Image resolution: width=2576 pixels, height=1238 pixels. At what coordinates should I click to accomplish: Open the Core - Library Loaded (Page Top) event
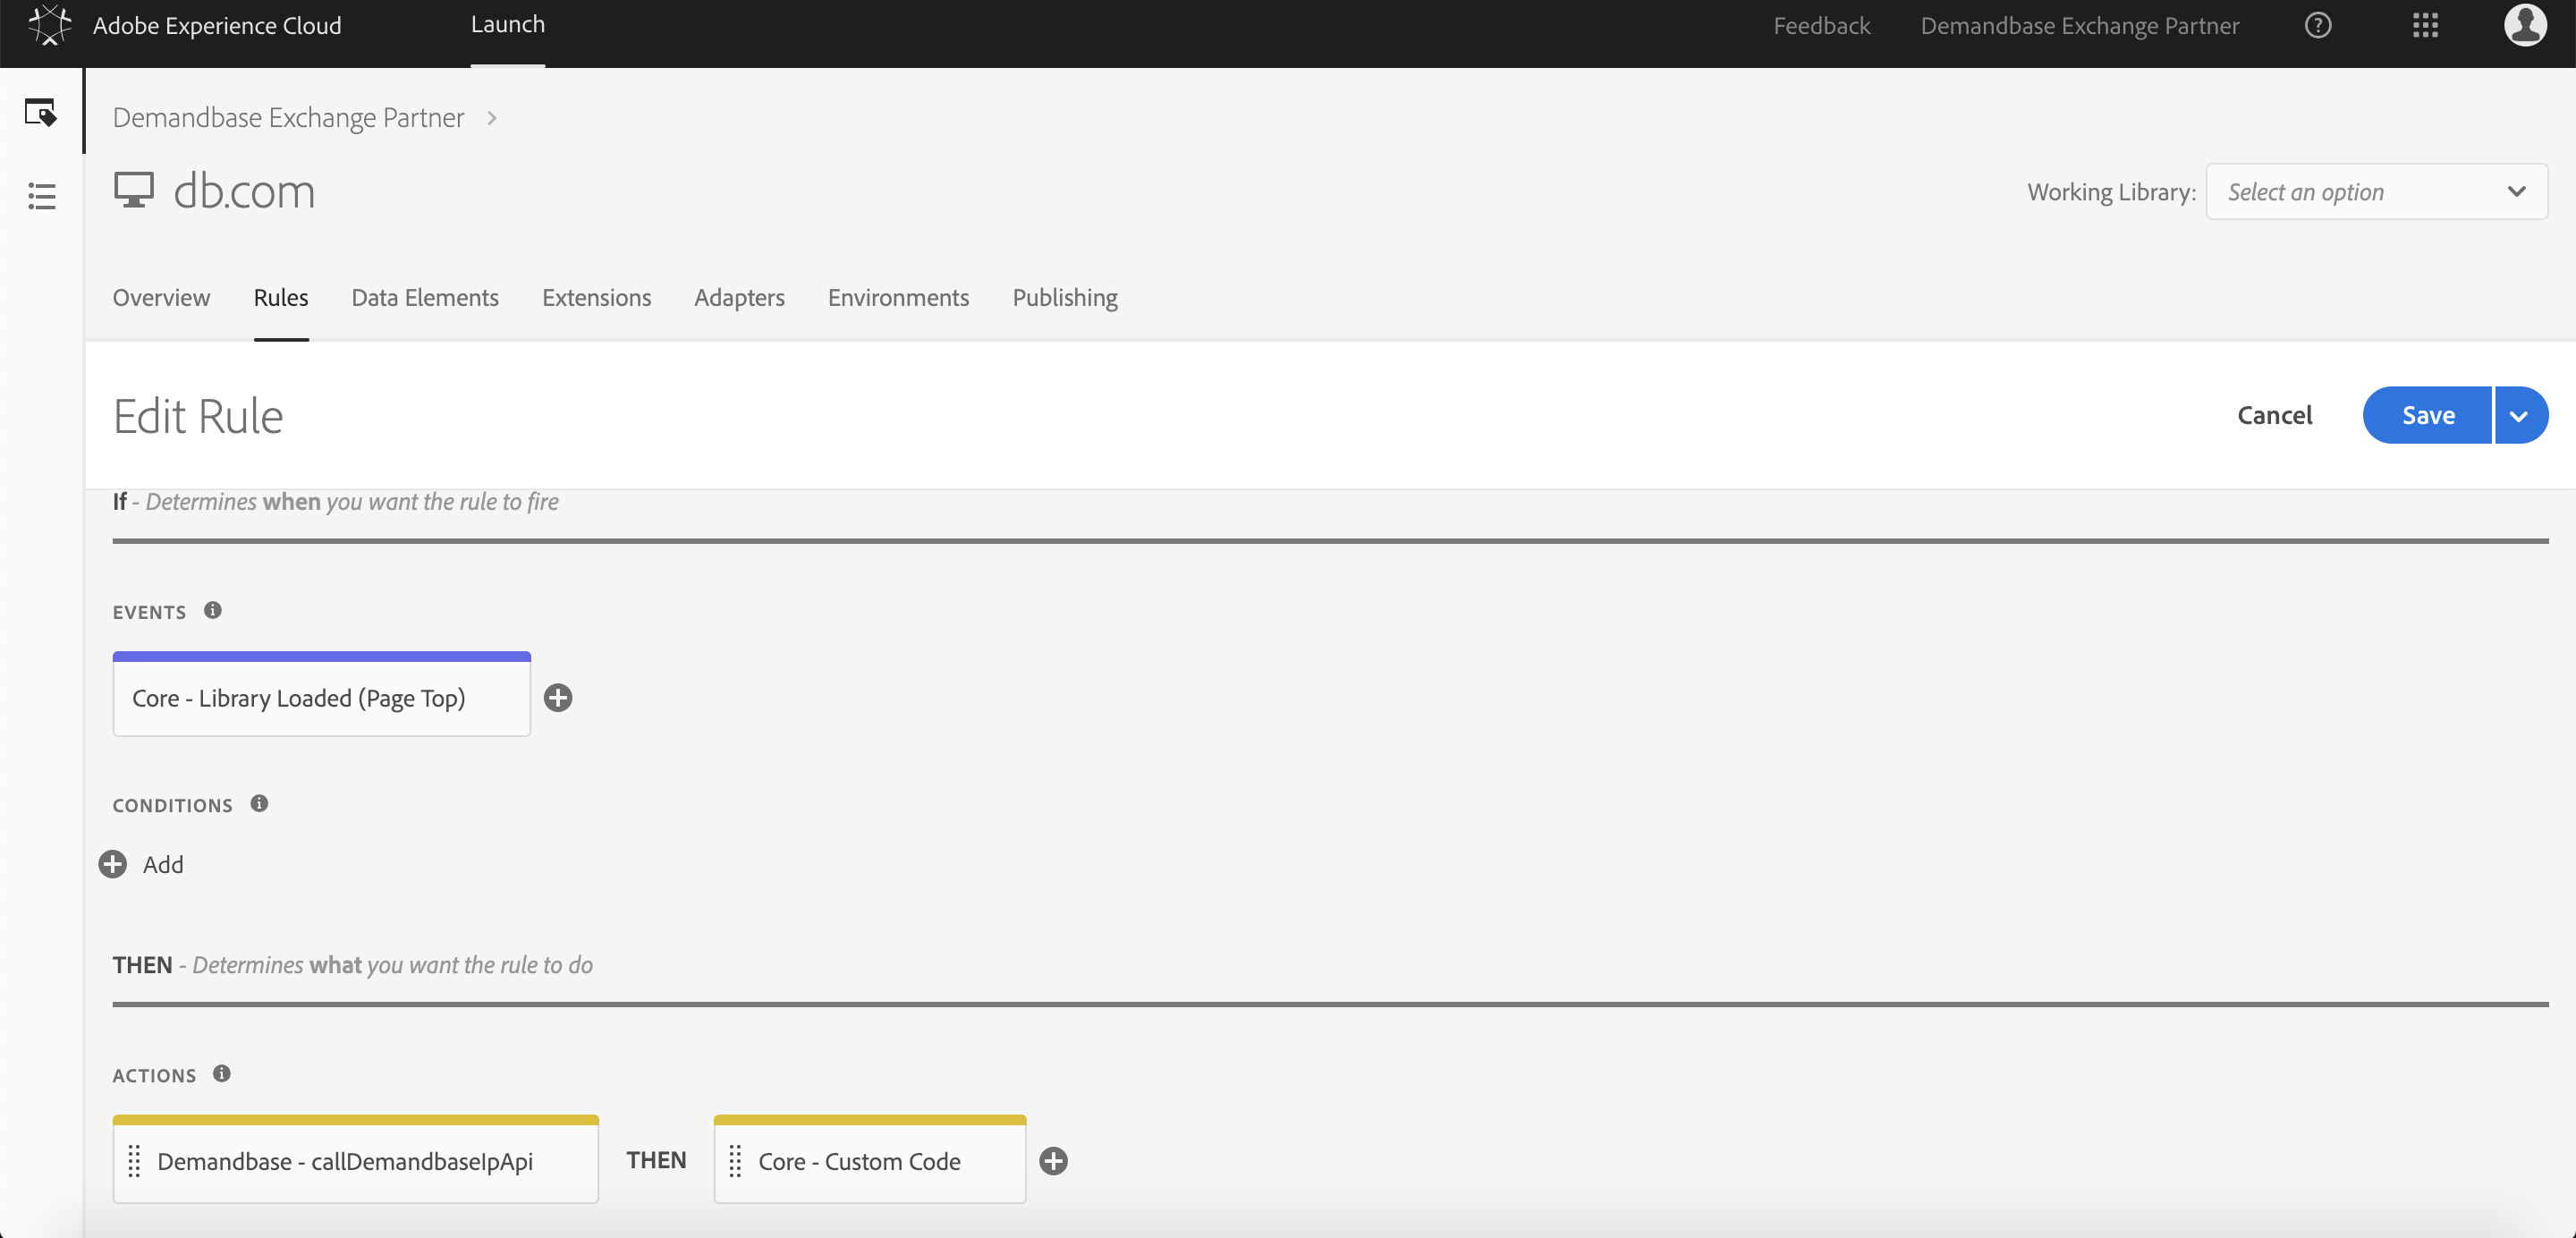tap(321, 694)
